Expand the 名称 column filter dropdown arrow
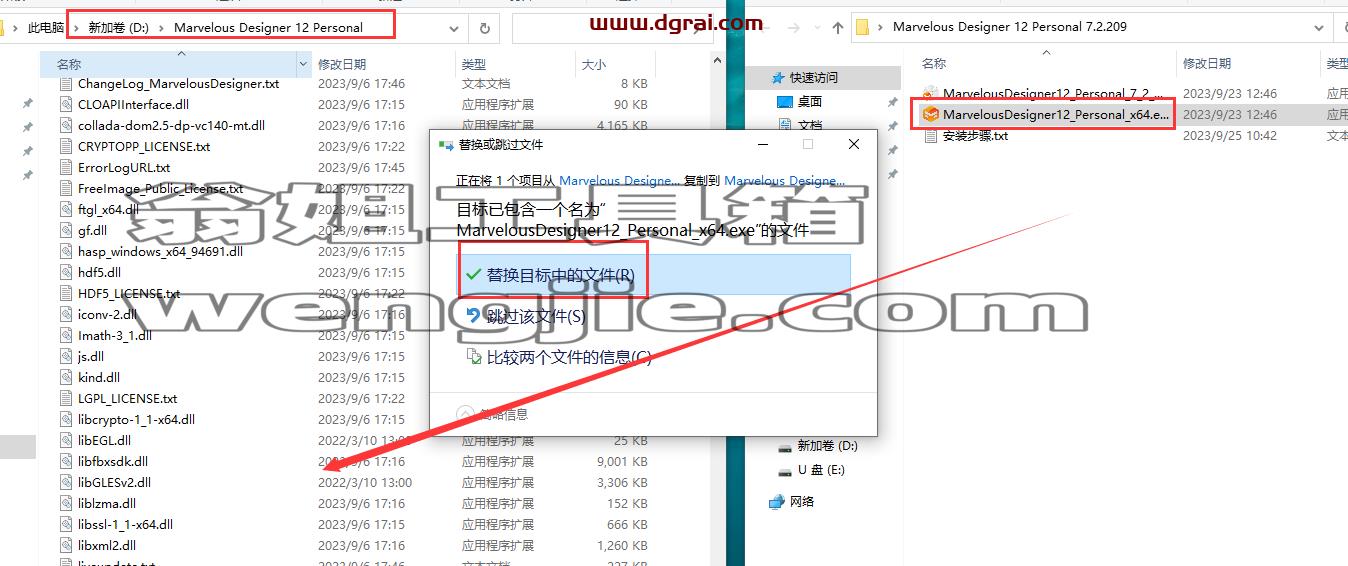Viewport: 1348px width, 566px height. (x=304, y=64)
